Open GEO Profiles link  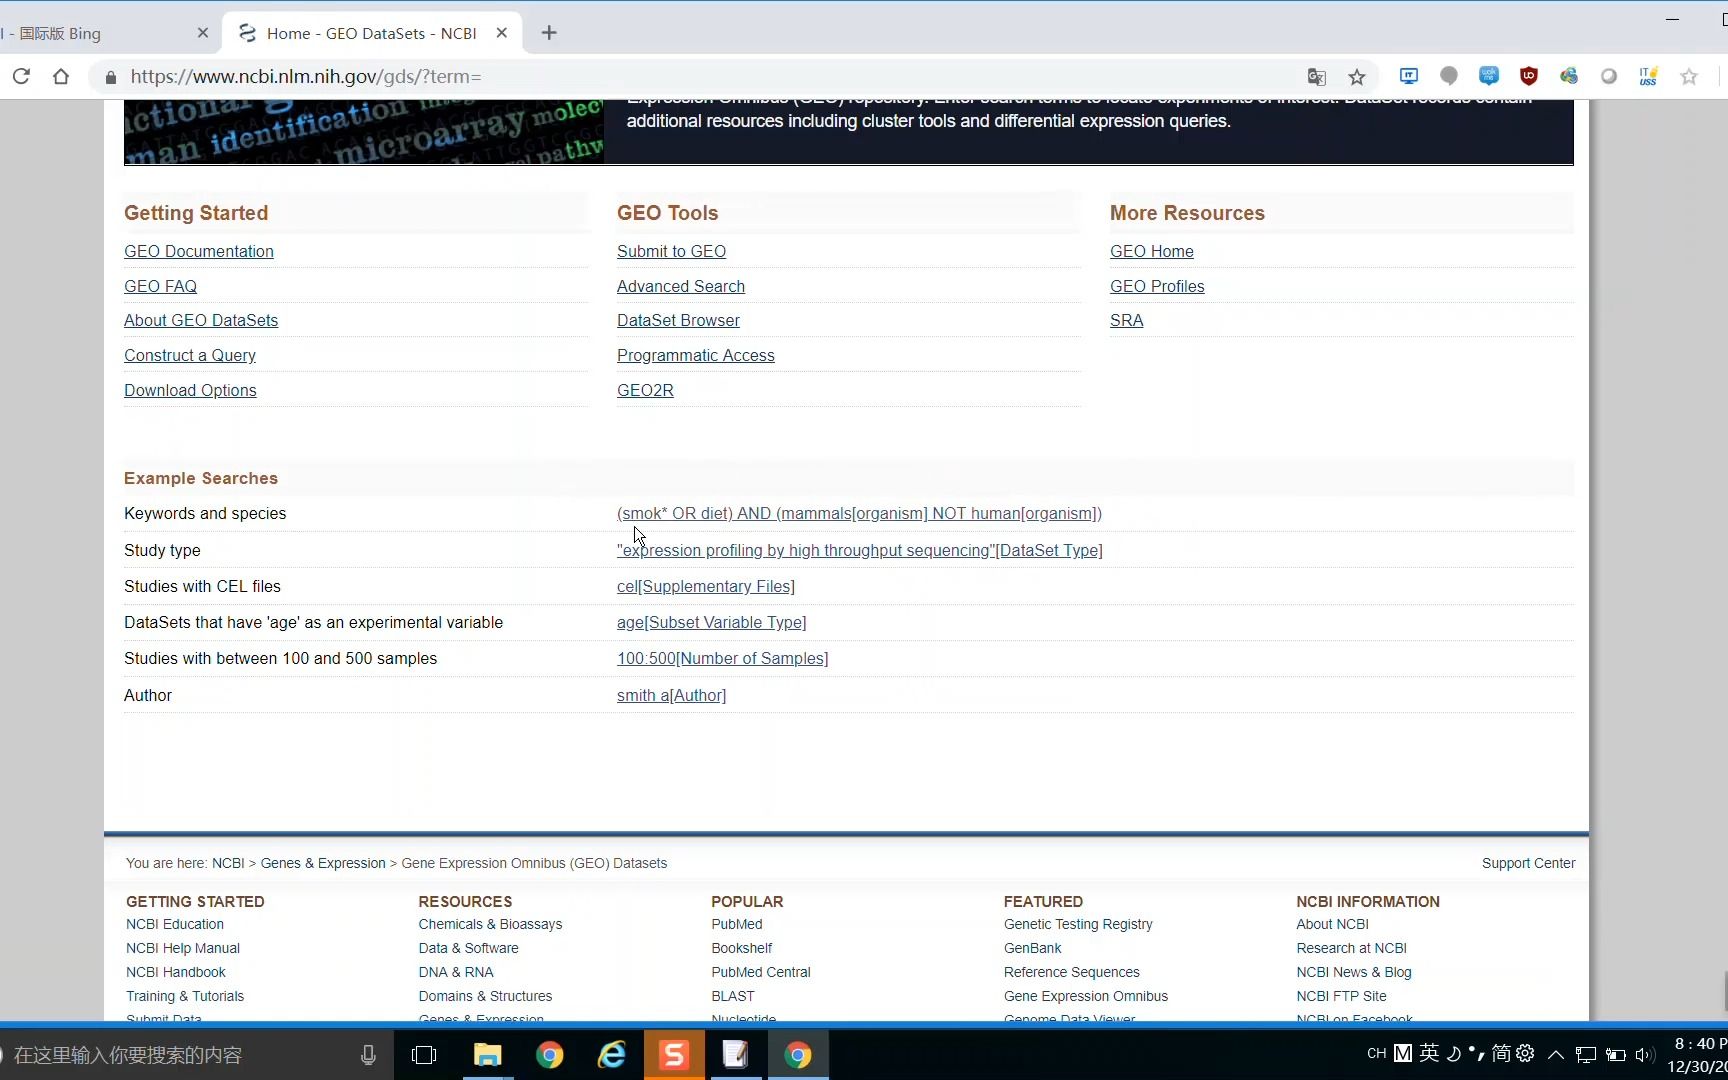click(1157, 286)
